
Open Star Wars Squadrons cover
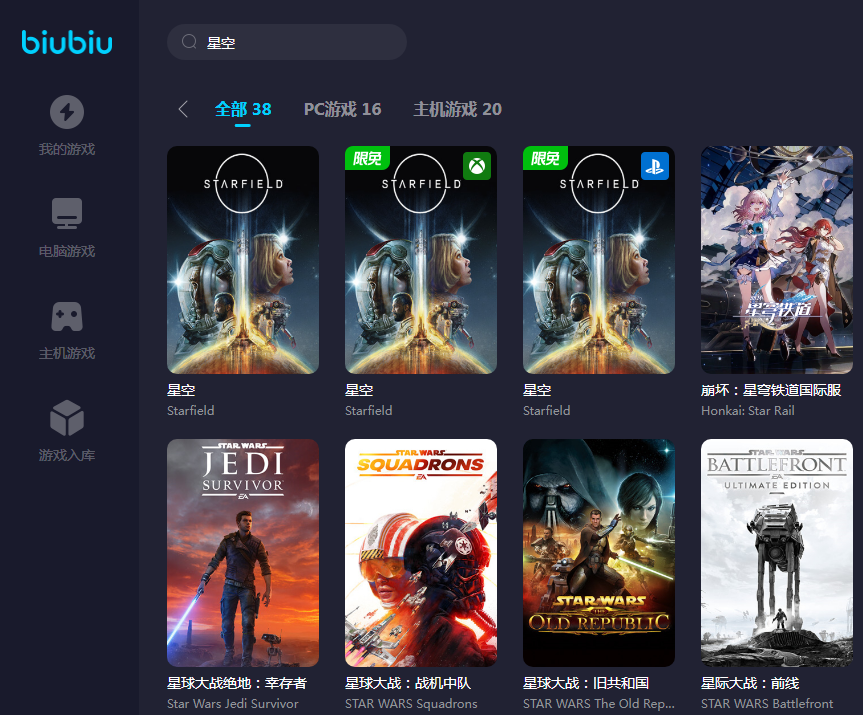[421, 553]
